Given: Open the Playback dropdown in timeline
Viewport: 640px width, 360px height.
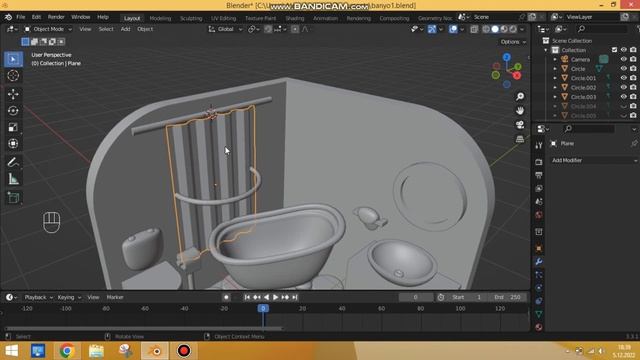Looking at the screenshot, I should [39, 297].
